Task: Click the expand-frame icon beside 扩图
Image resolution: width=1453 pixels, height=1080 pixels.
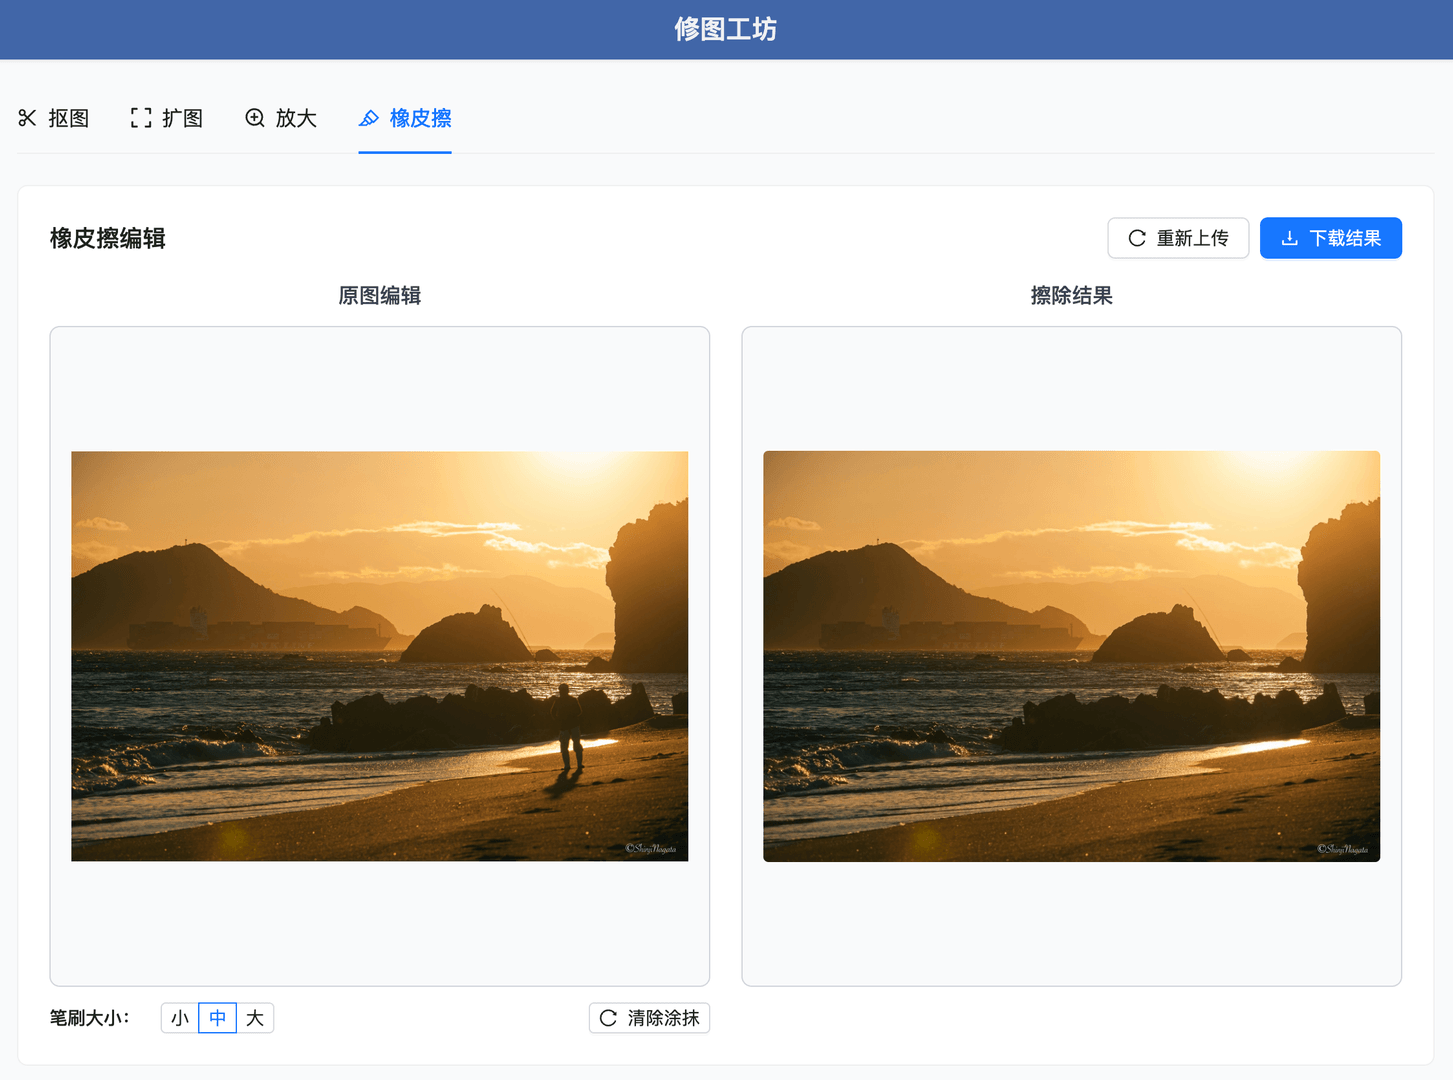Action: [140, 117]
